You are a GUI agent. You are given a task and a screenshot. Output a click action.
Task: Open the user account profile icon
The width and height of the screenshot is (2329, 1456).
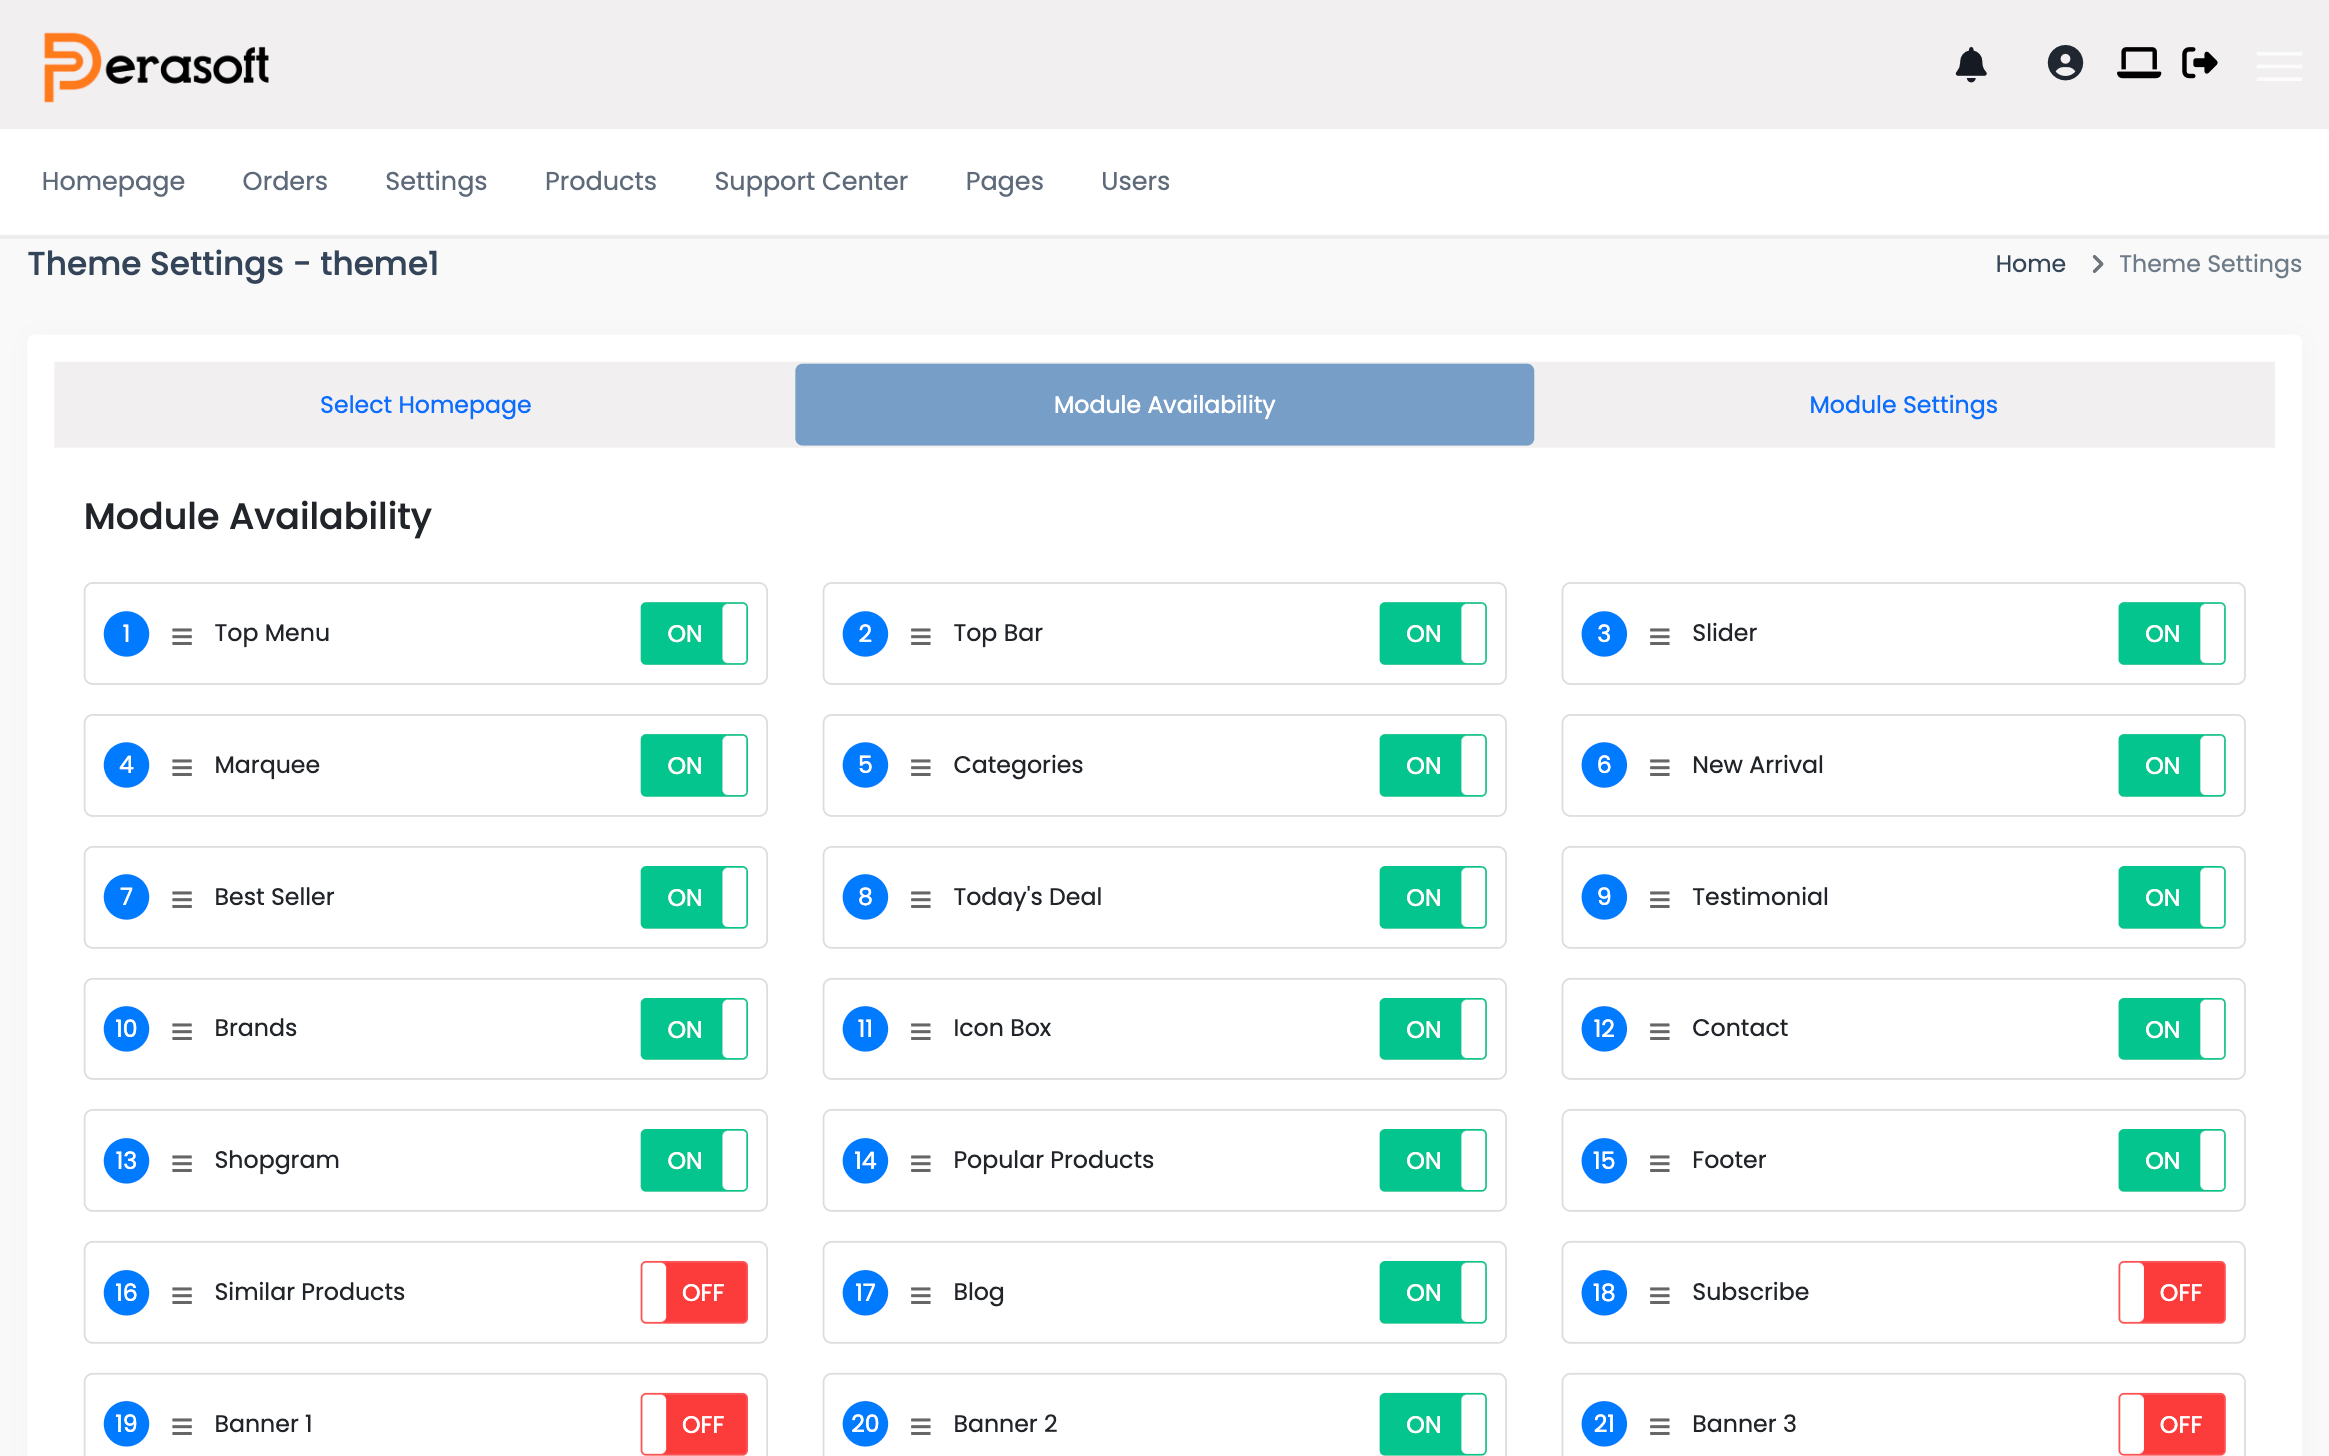point(2065,64)
